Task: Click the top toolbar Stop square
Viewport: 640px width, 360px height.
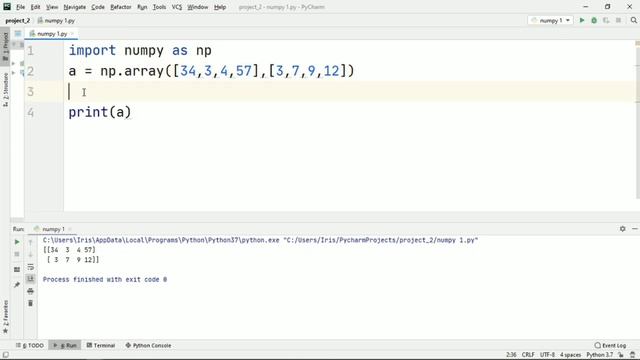Action: pyautogui.click(x=618, y=20)
